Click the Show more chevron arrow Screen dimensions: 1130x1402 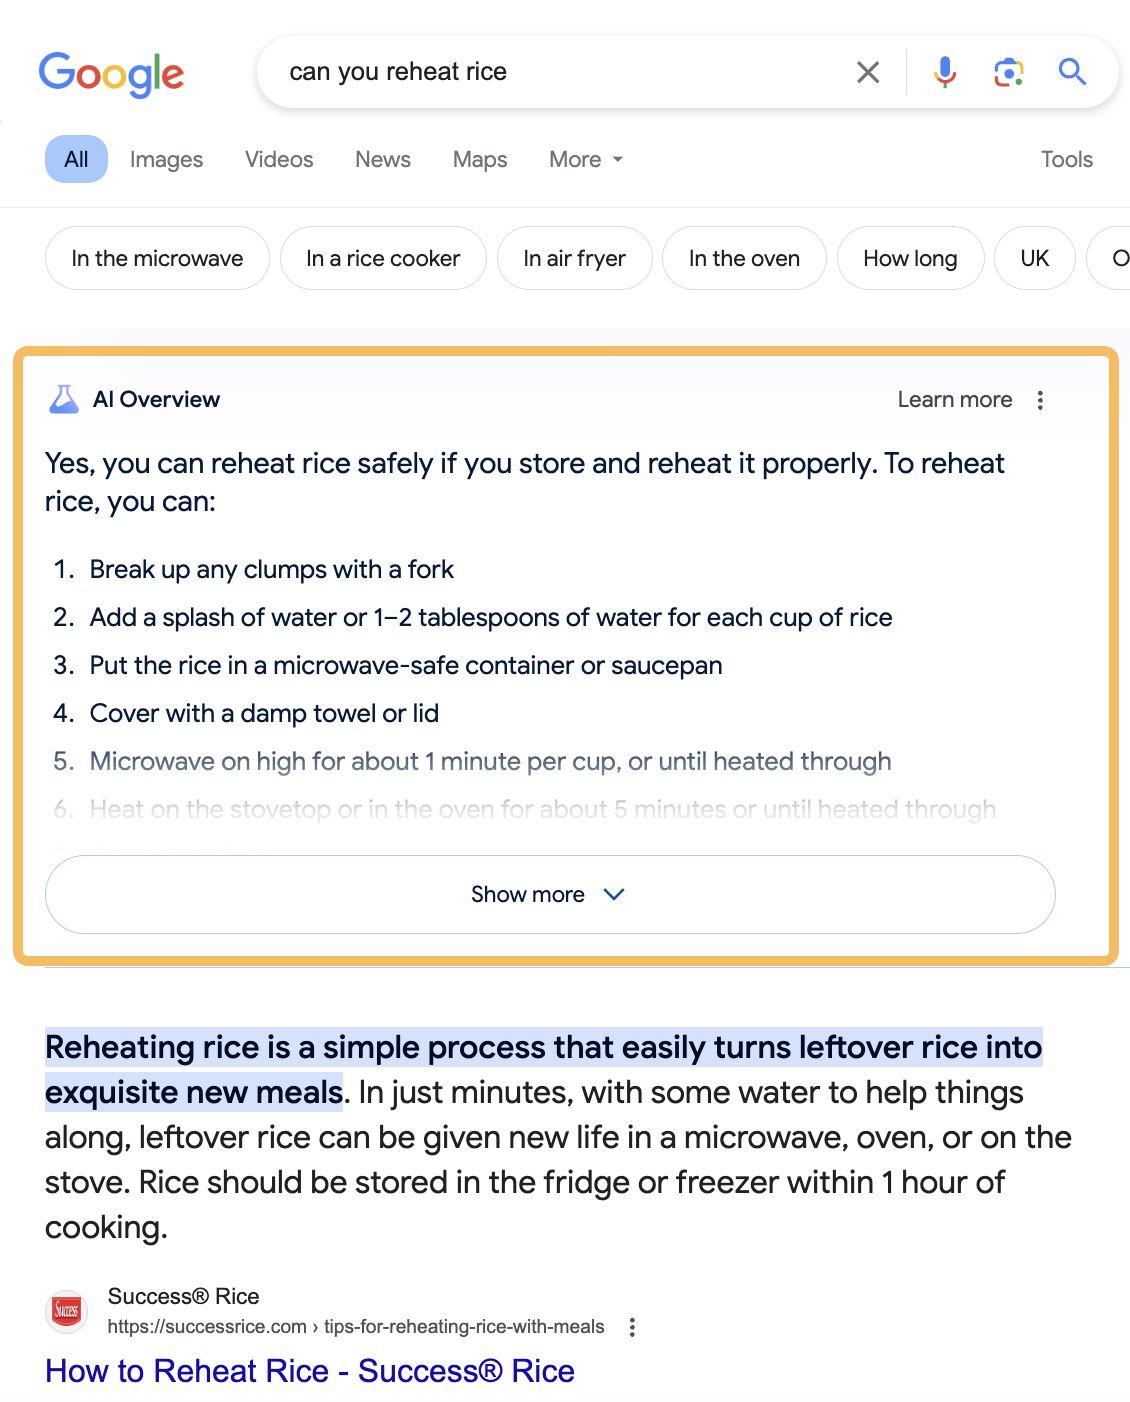(x=615, y=895)
